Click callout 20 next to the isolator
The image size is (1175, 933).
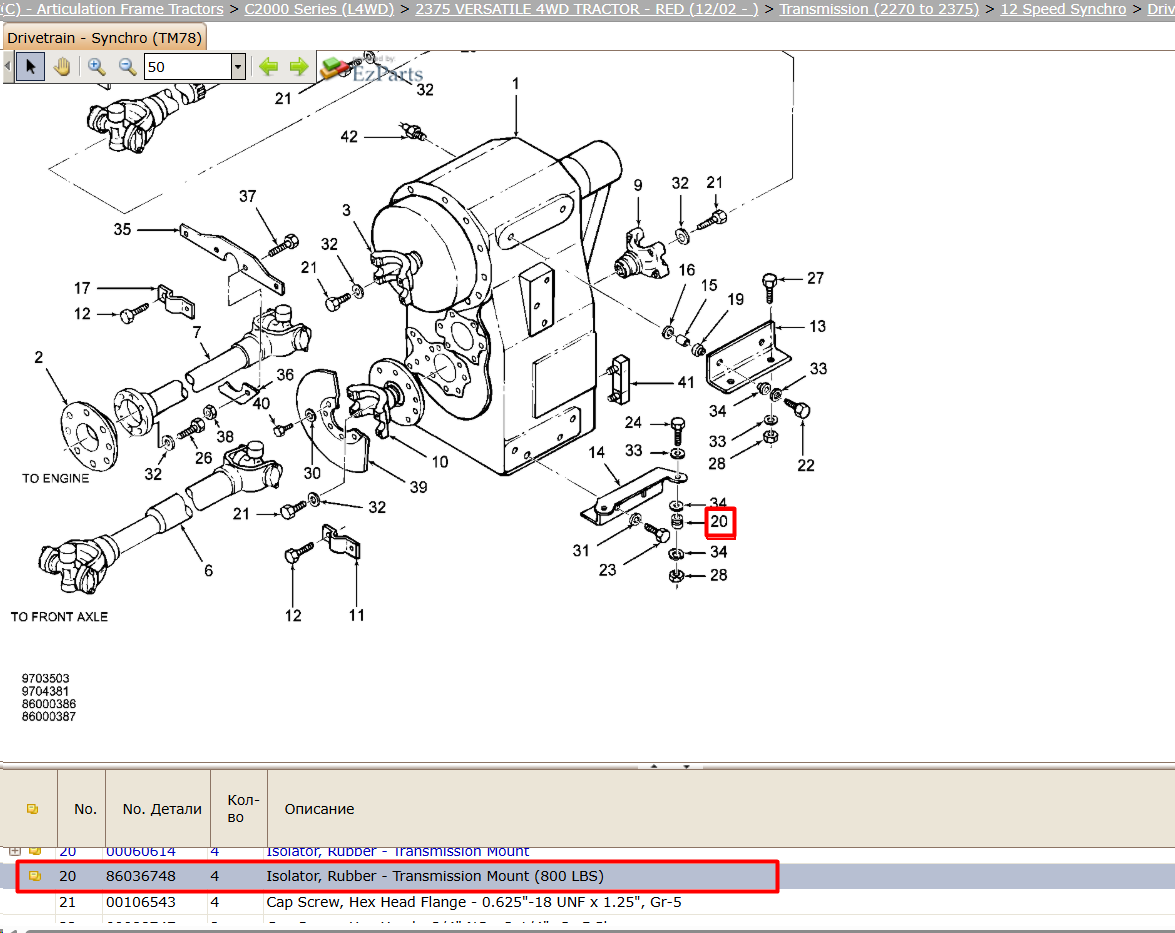719,522
